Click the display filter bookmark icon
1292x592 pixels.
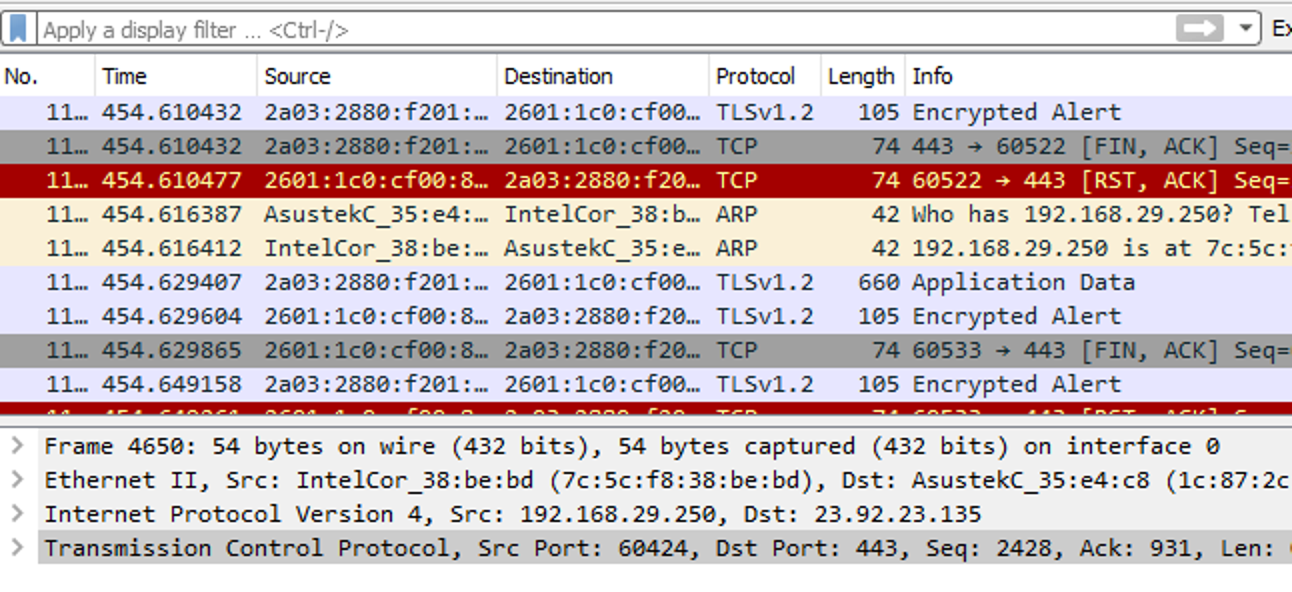18,29
